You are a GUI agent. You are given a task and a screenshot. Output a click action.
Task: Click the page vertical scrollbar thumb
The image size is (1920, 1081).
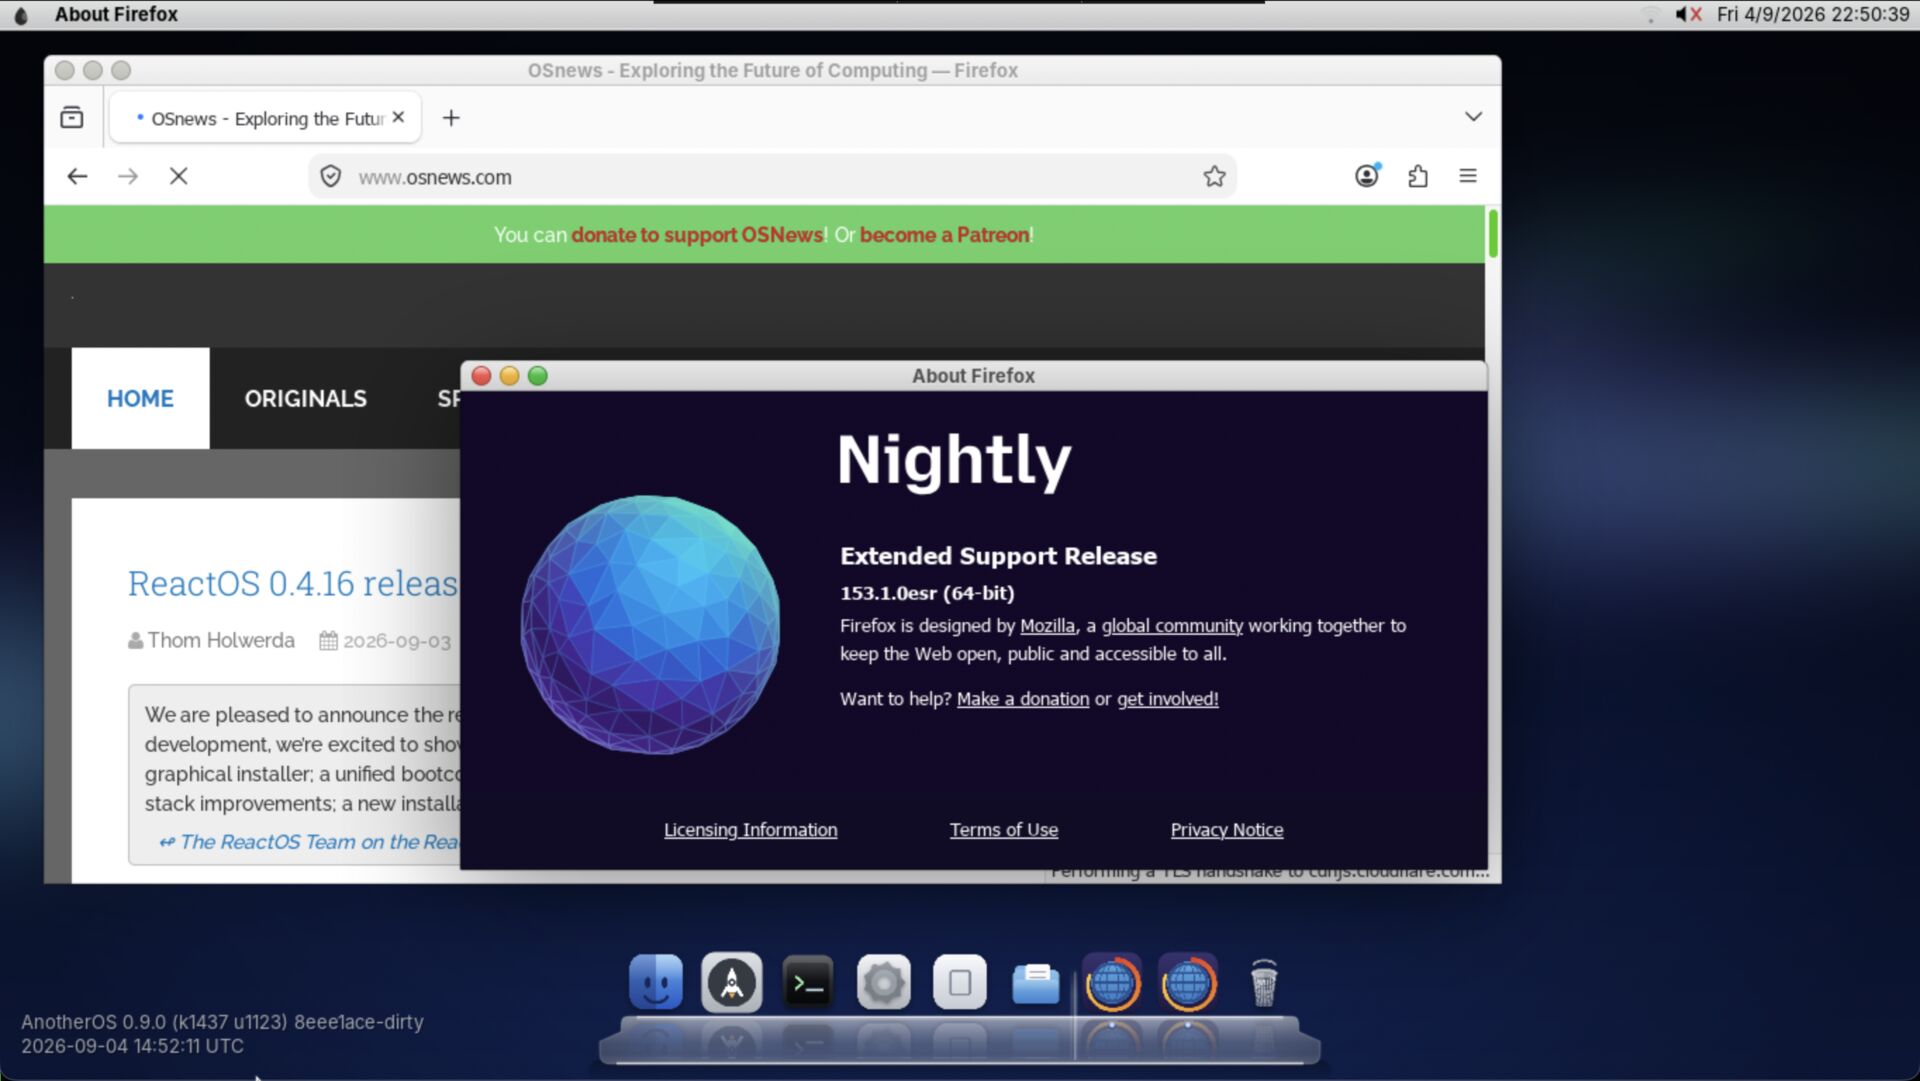(x=1493, y=234)
